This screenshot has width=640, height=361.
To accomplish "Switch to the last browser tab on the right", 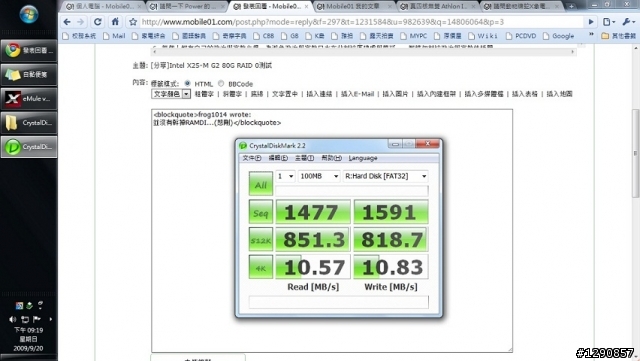I will pos(521,6).
